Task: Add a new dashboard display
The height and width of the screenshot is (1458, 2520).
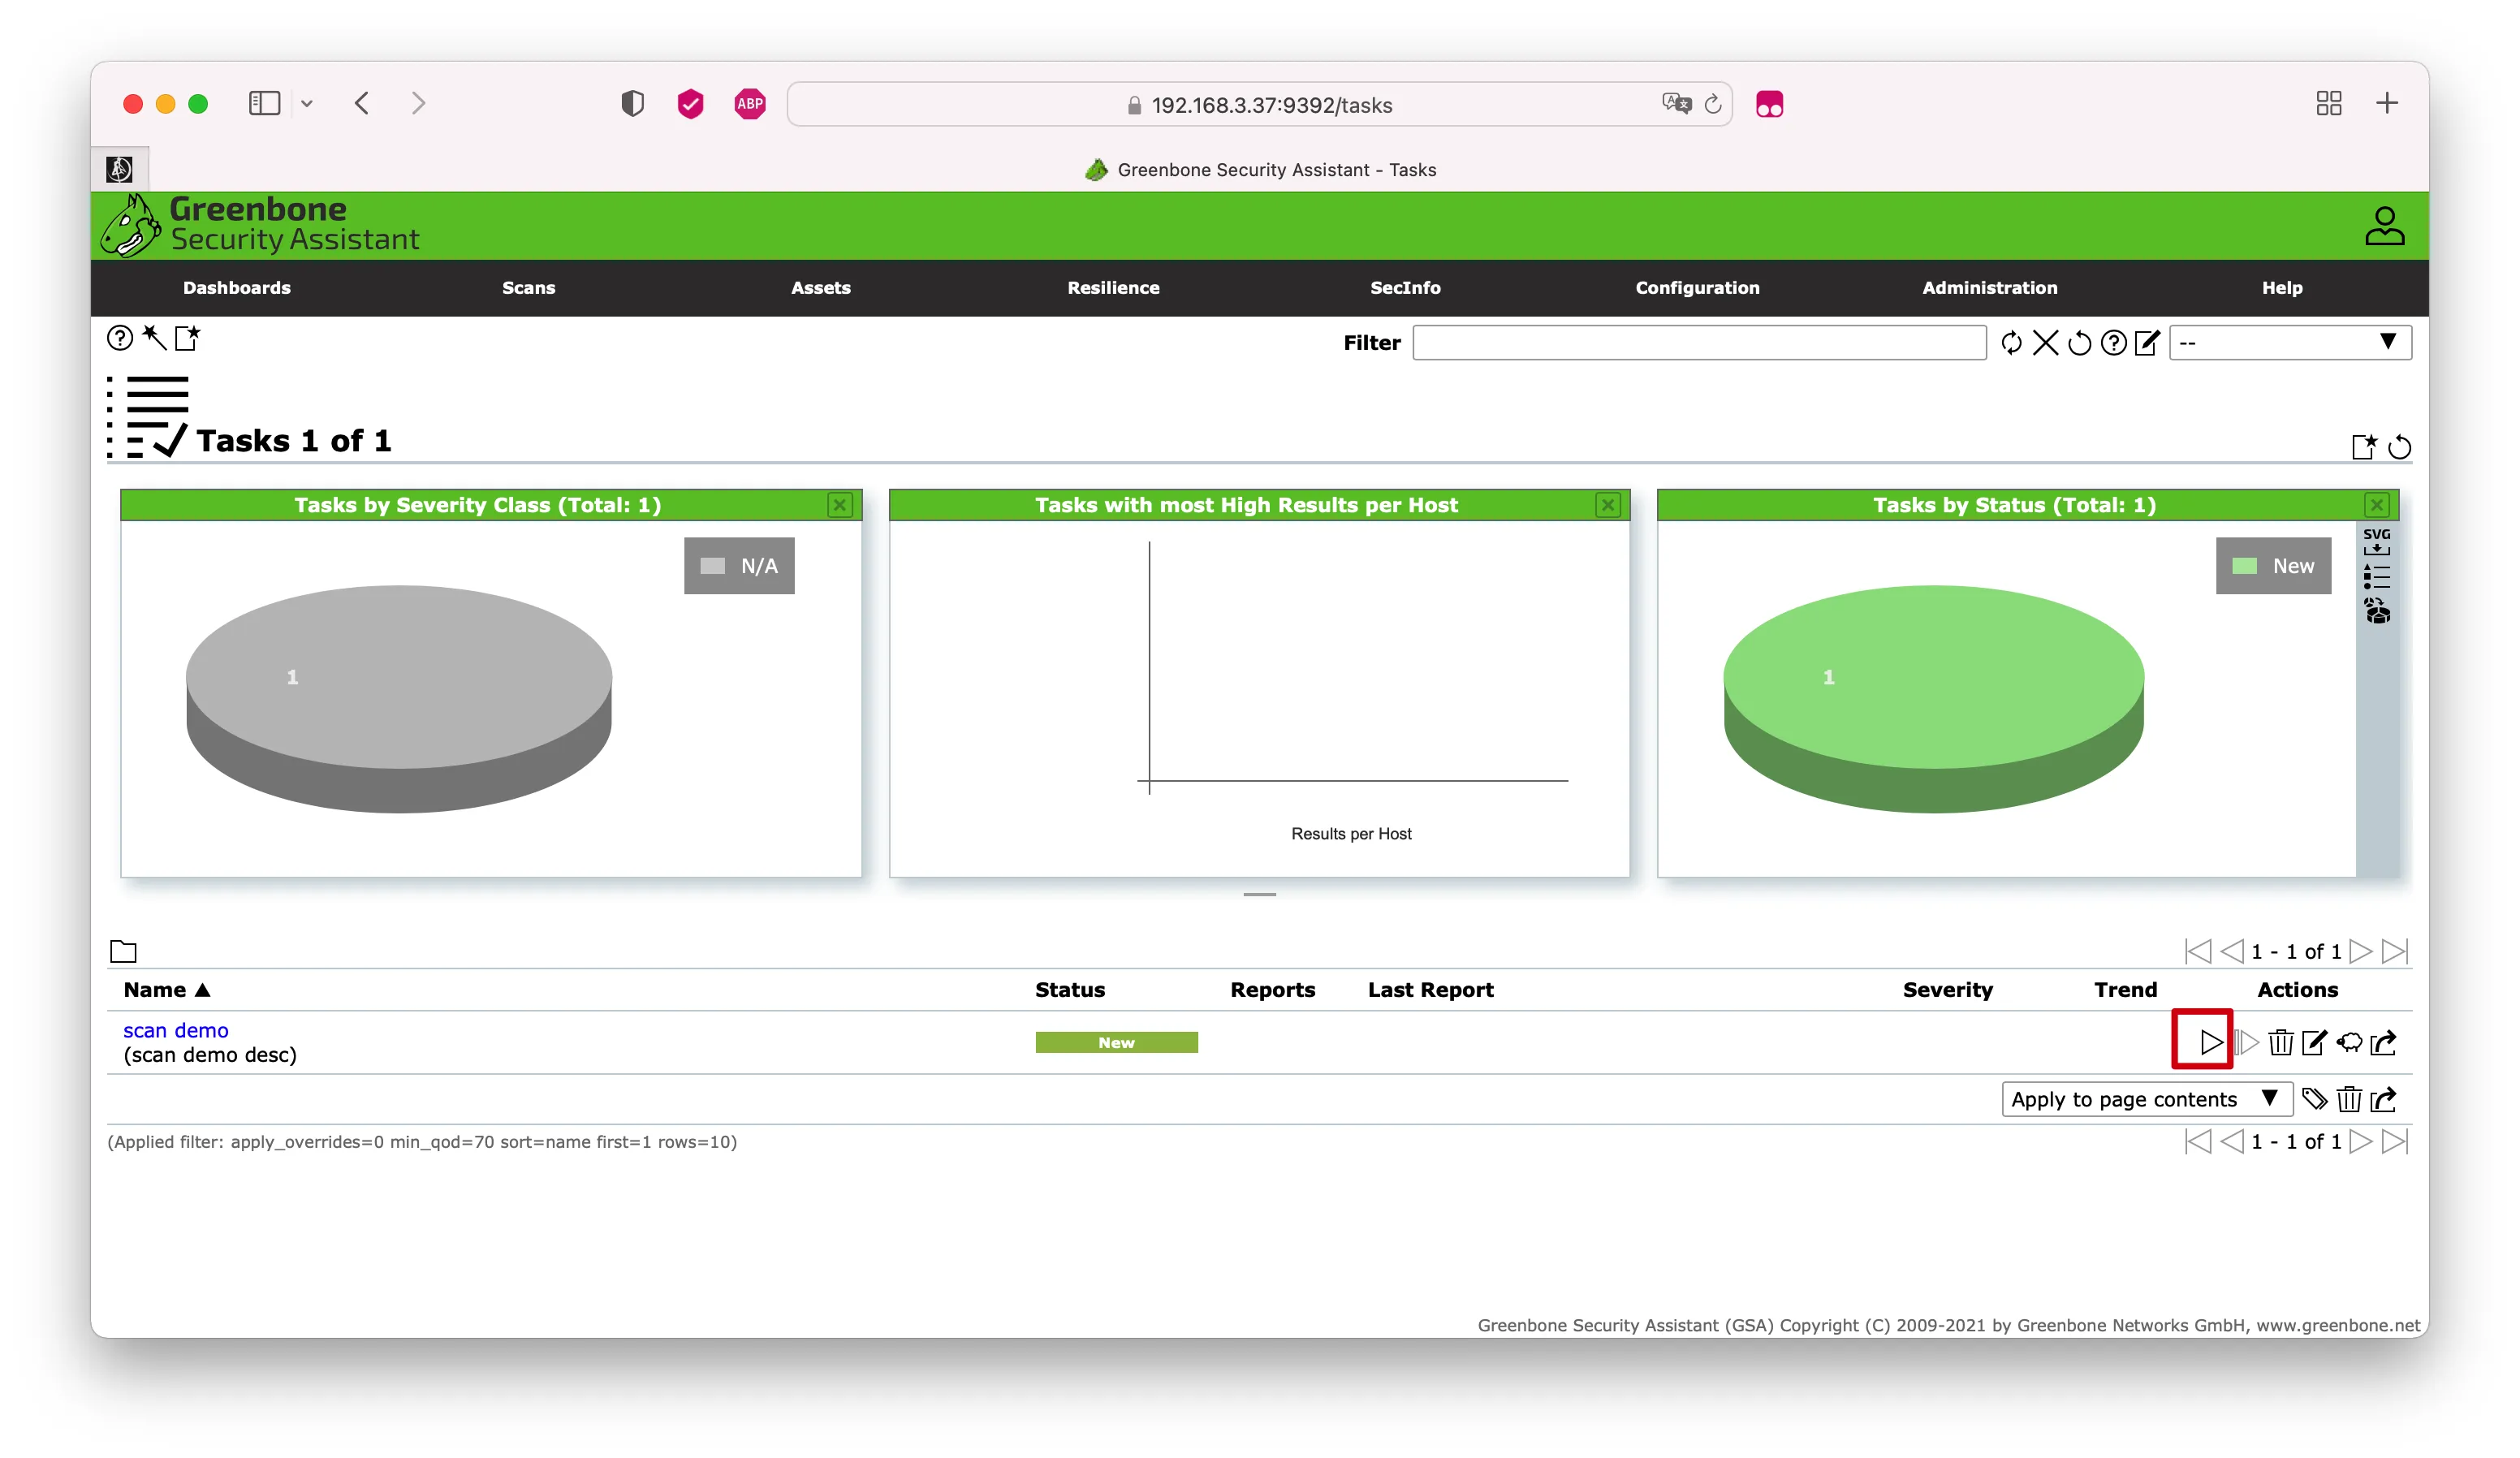Action: point(2364,446)
